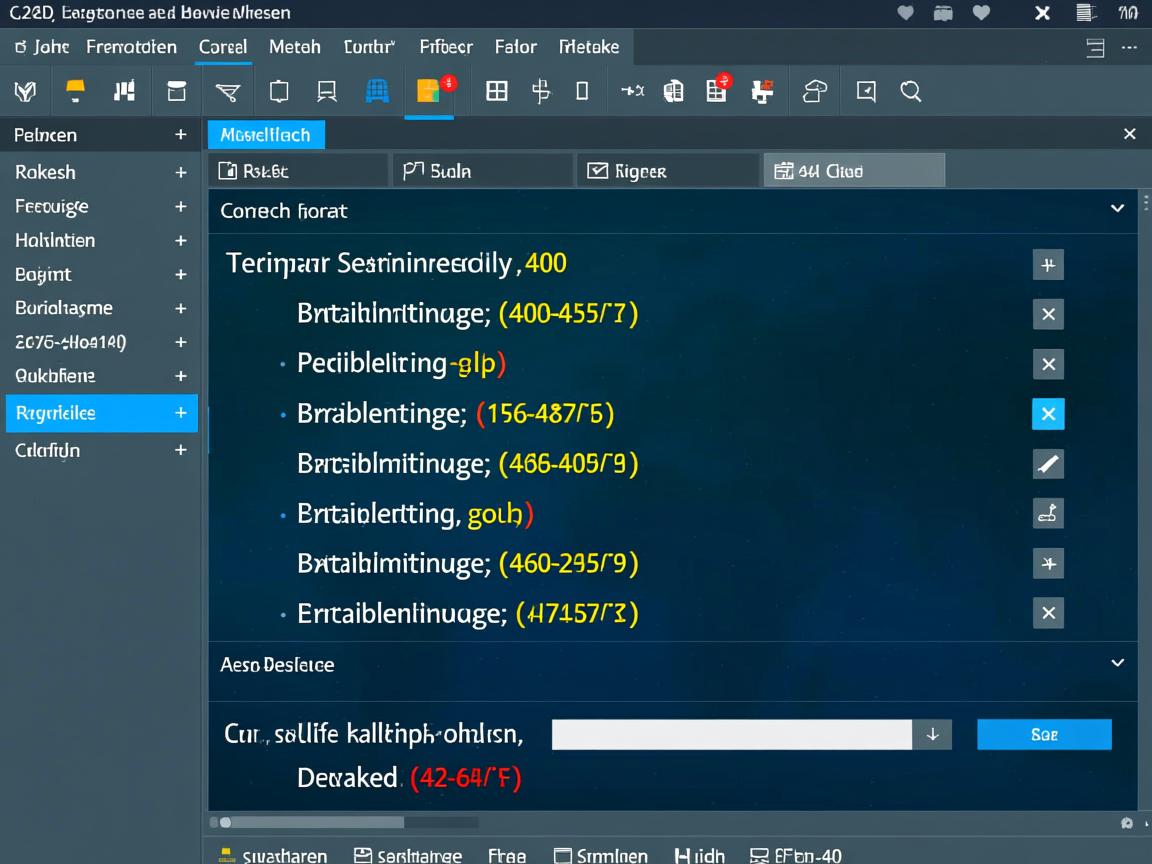Expand the Rokesh sidebar item with plus
Viewport: 1152px width, 864px height.
(x=181, y=172)
